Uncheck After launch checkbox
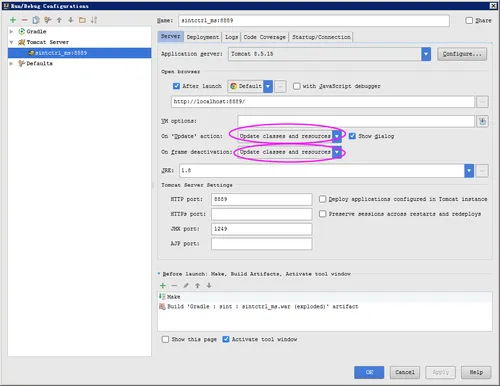The height and width of the screenshot is (386, 500). coord(176,86)
